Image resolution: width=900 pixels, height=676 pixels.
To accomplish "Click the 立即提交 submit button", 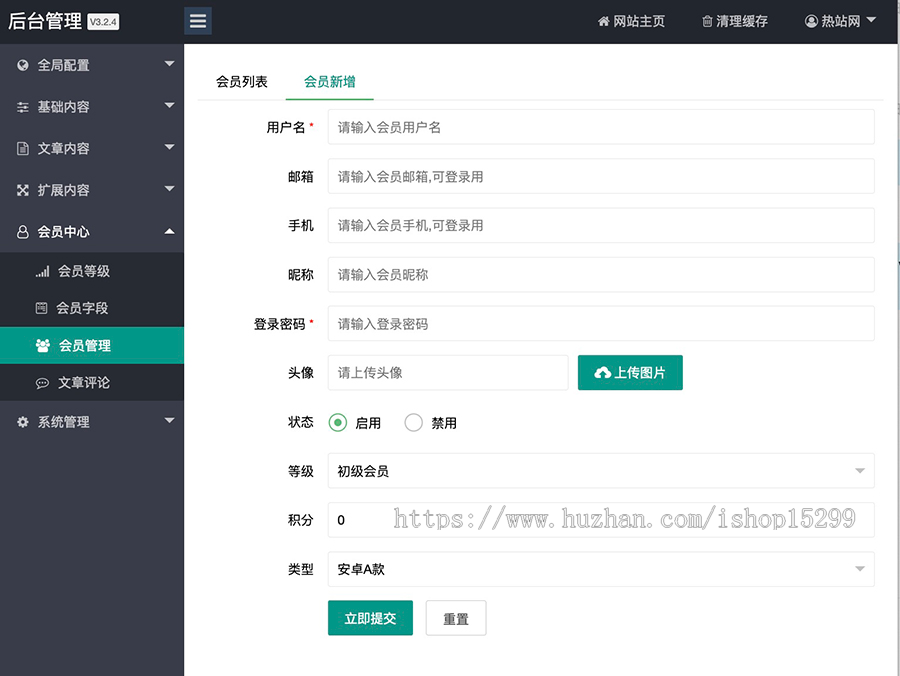I will click(x=370, y=618).
